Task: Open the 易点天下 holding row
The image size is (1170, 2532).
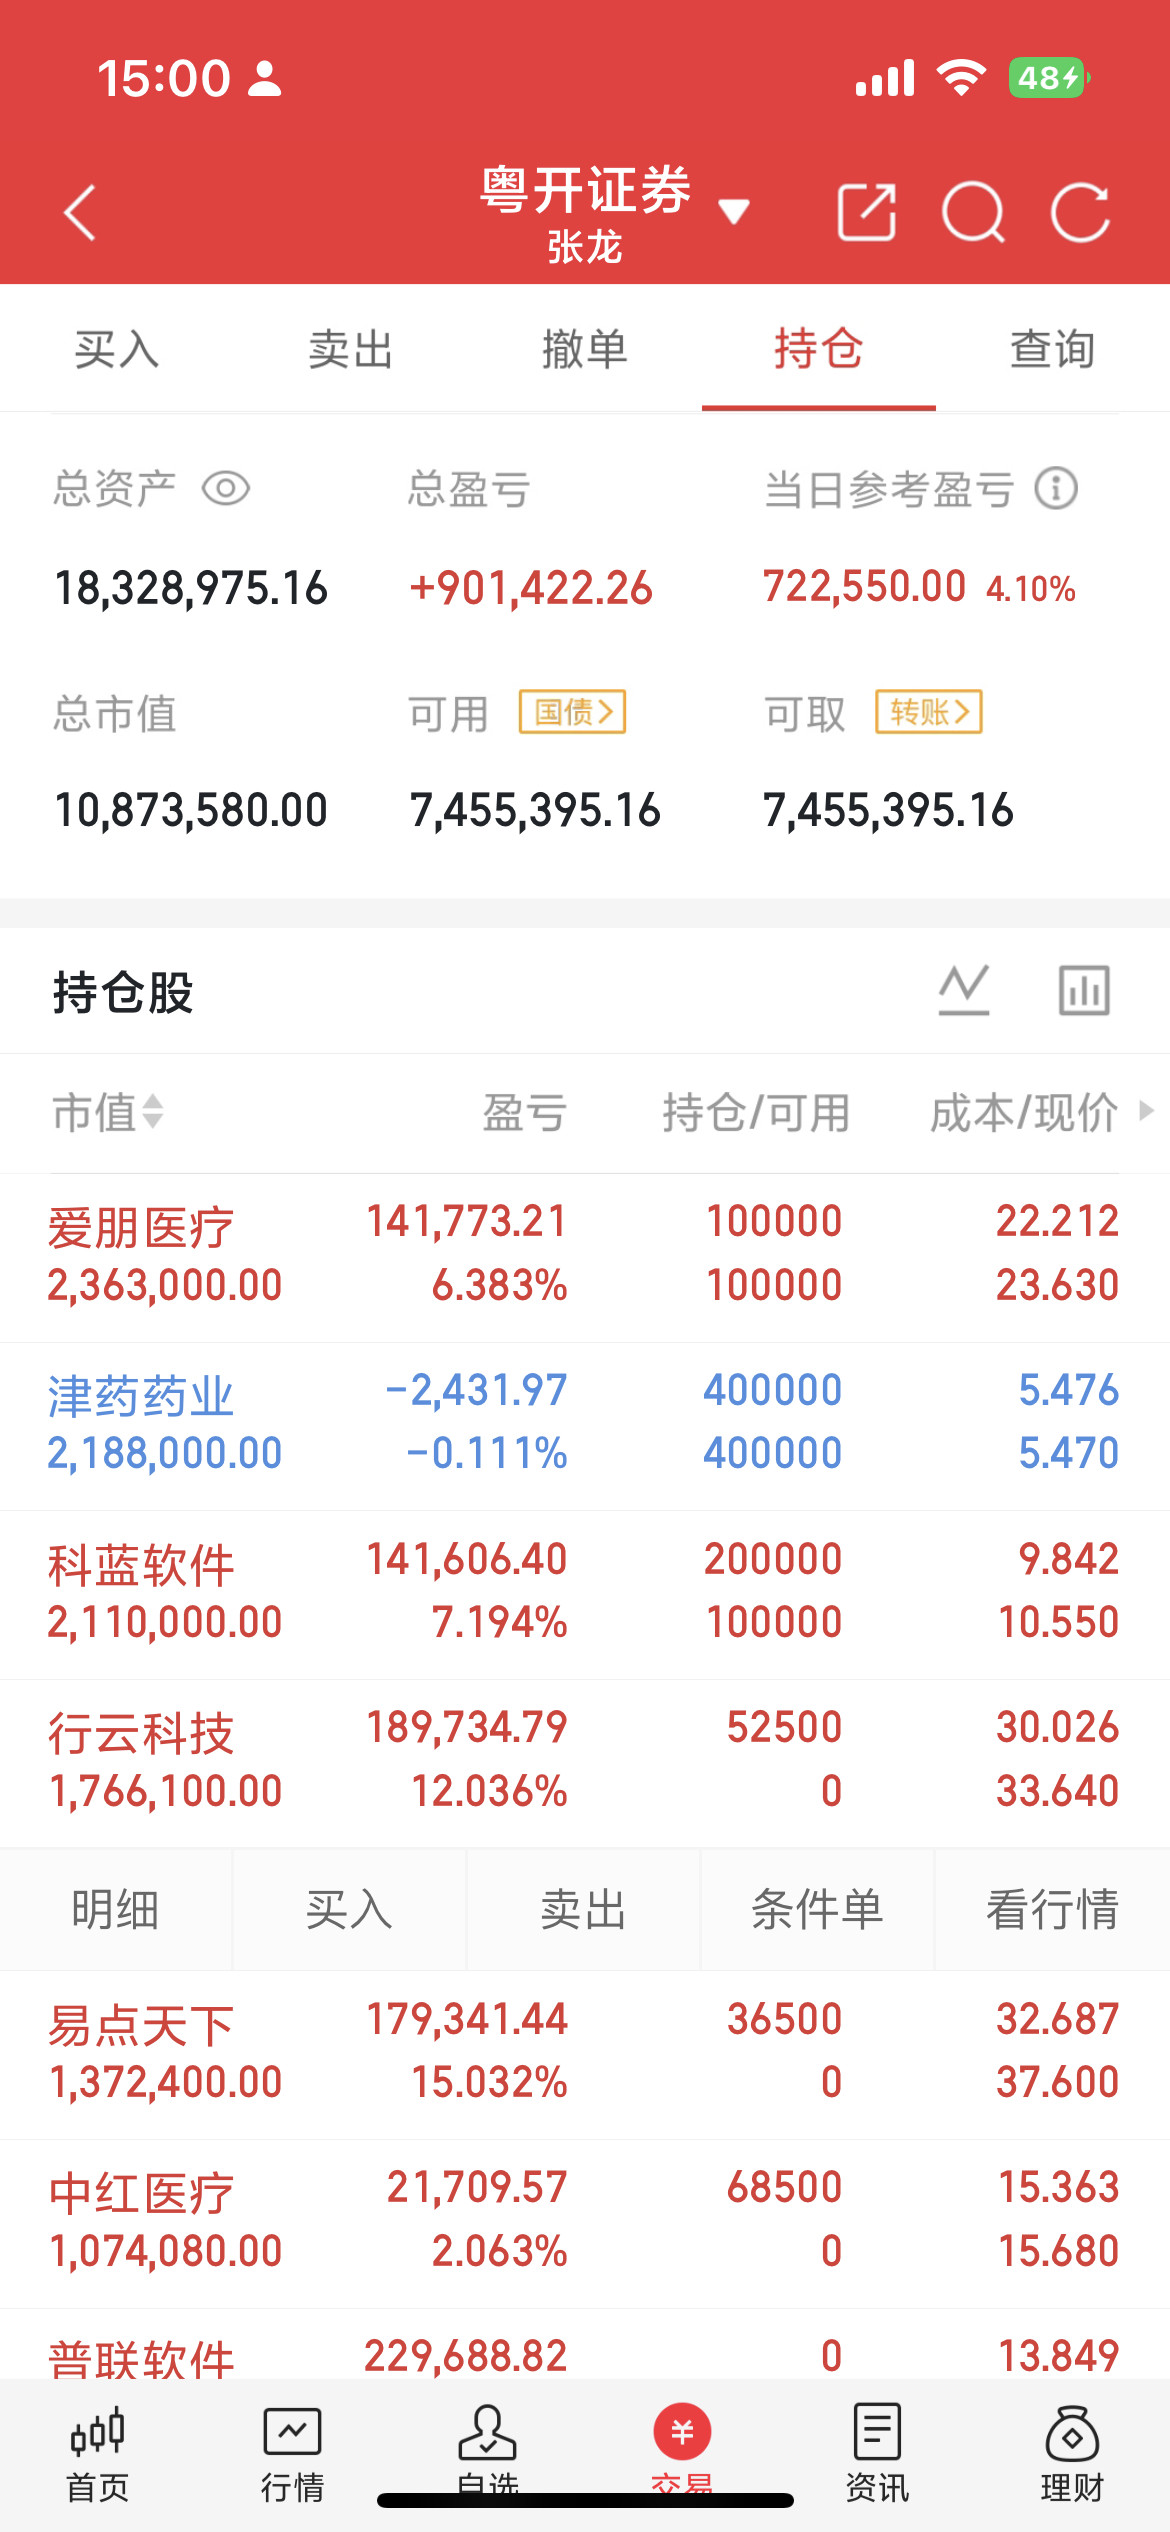Action: [x=585, y=2055]
